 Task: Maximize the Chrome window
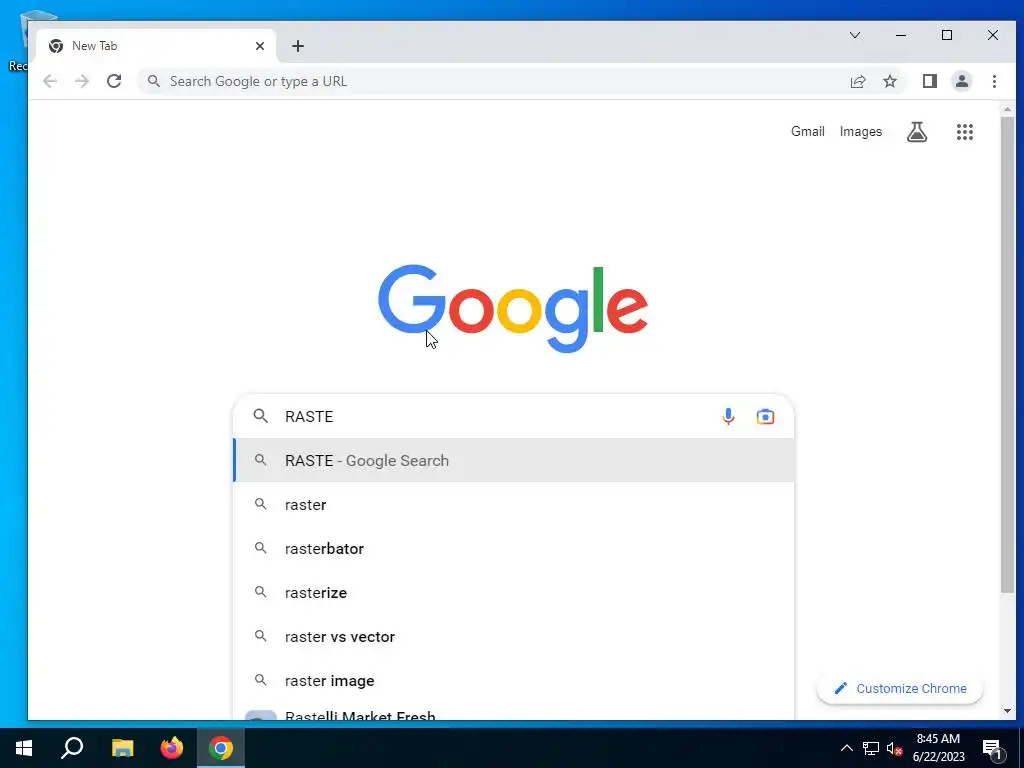click(947, 35)
